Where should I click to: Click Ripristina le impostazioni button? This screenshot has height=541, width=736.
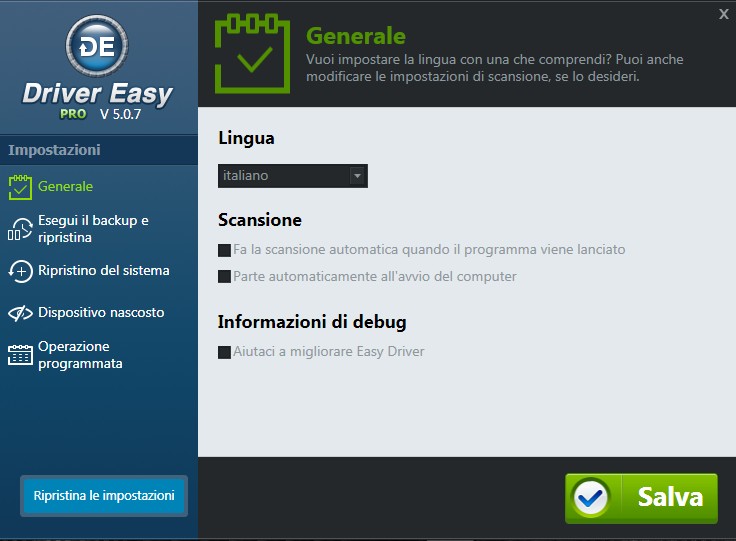click(104, 496)
